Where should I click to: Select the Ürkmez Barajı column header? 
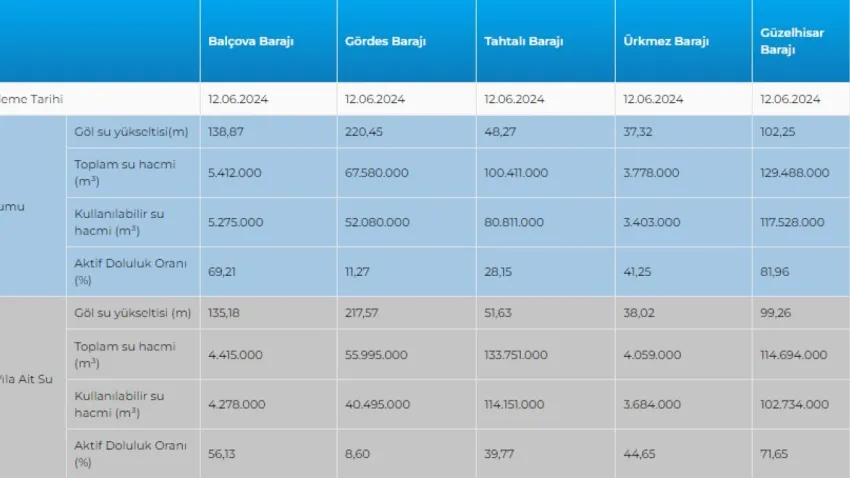(x=665, y=42)
